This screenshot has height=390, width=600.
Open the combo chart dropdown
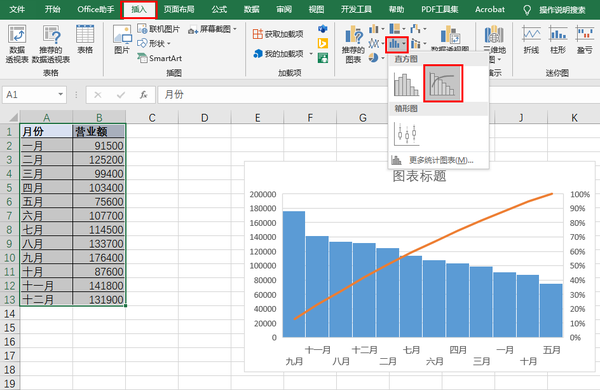[x=418, y=43]
